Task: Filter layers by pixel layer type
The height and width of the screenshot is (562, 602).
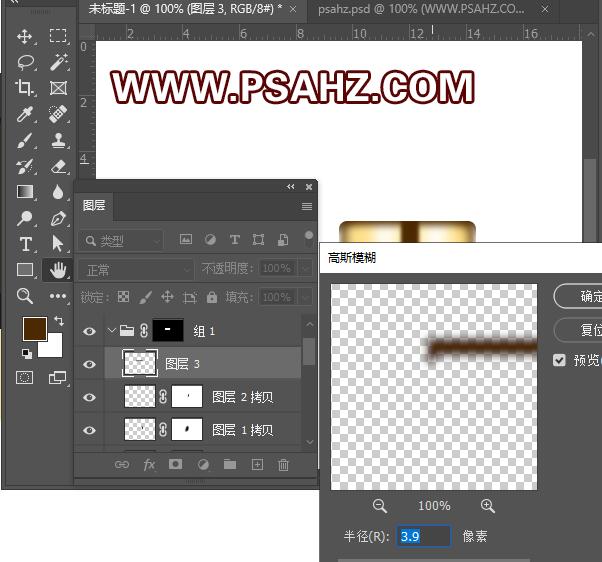Action: coord(186,240)
